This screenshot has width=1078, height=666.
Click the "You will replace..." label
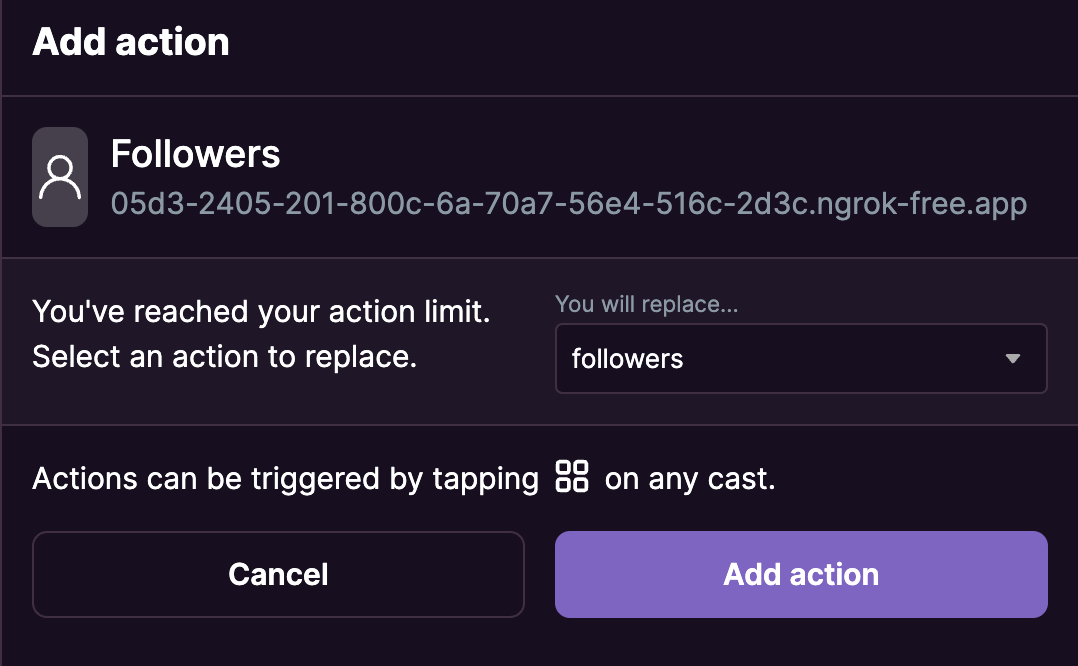click(646, 304)
